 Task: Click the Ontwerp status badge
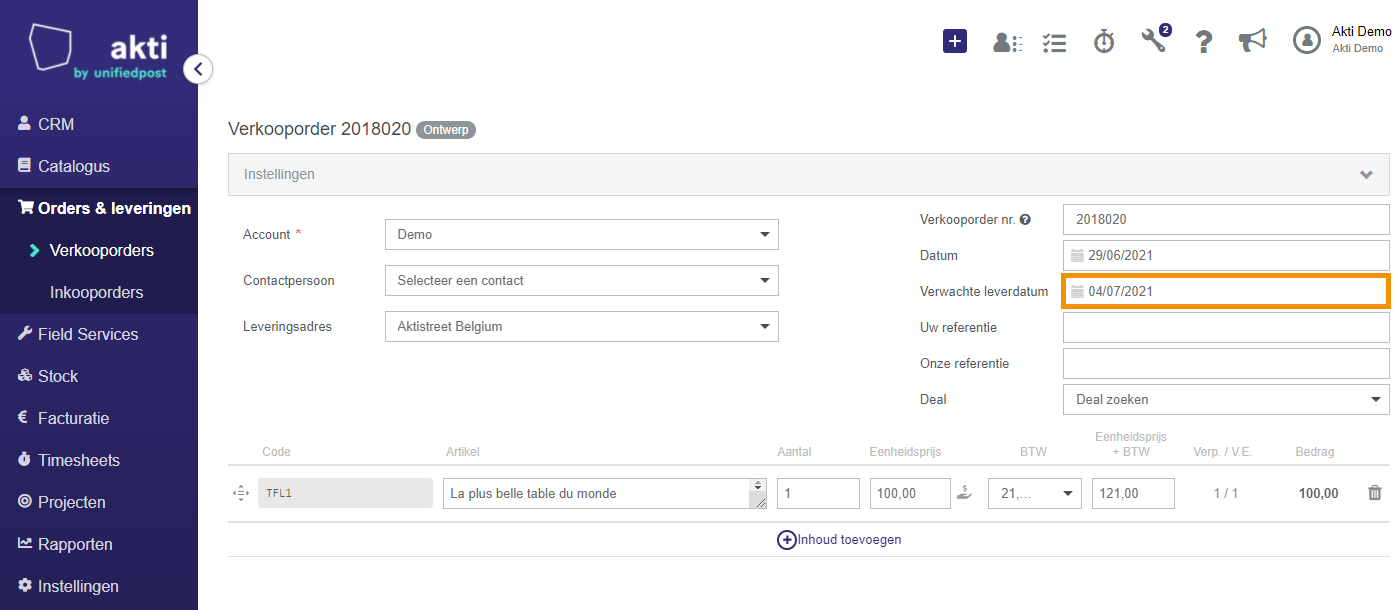point(446,130)
